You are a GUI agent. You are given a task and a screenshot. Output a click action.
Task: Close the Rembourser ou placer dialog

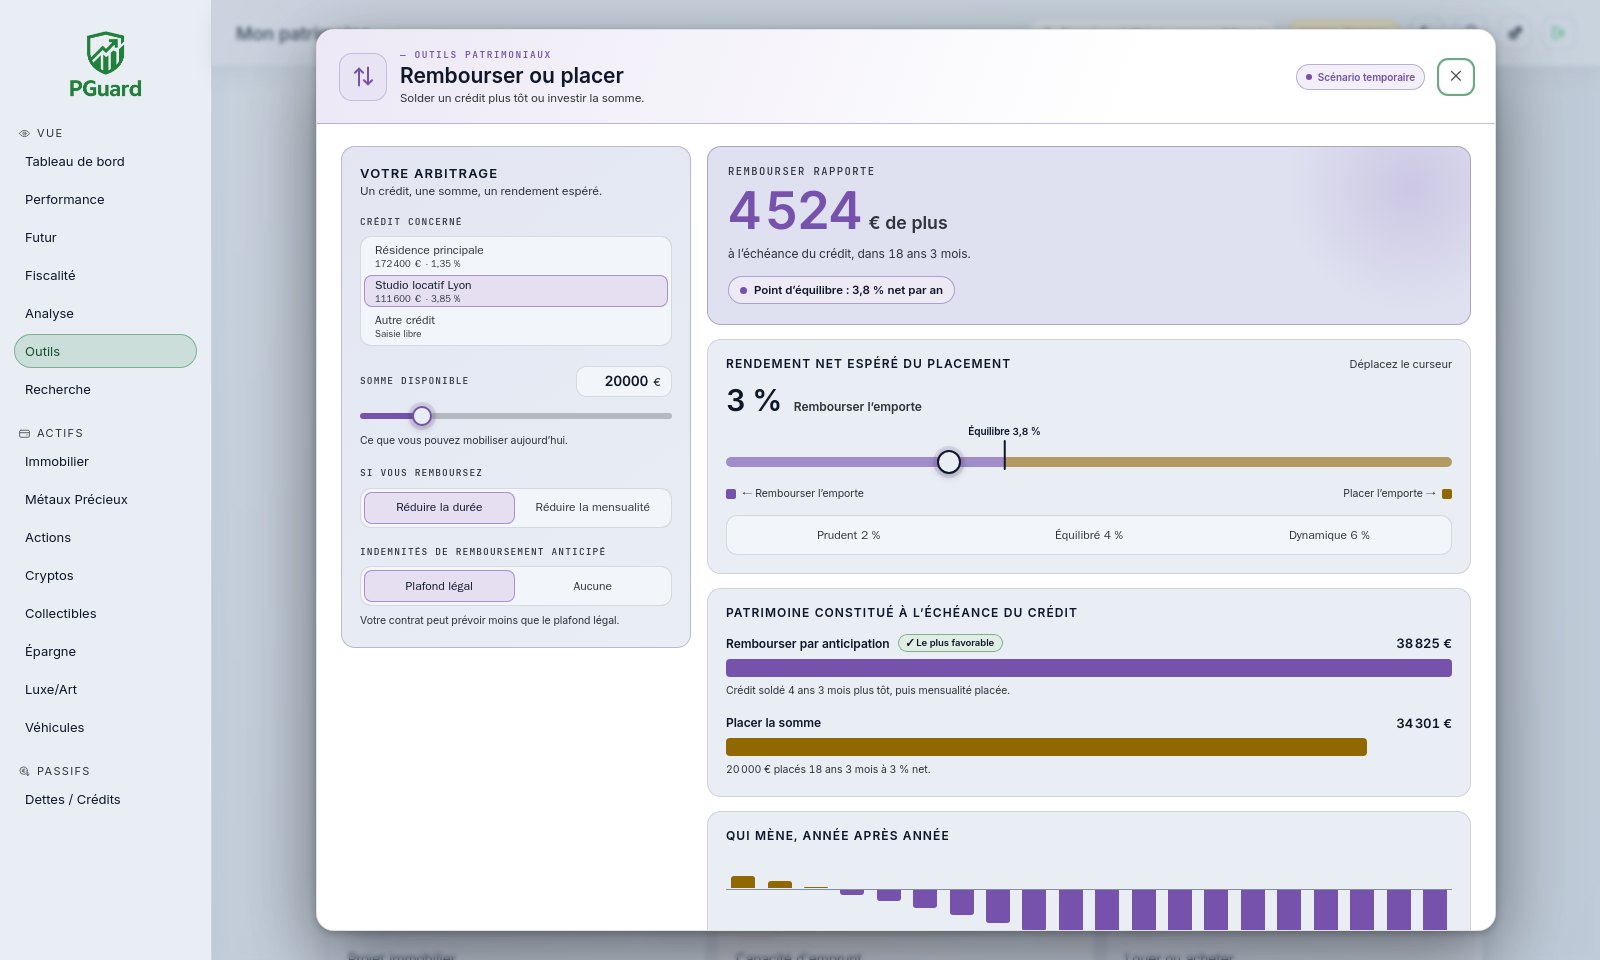click(x=1456, y=77)
